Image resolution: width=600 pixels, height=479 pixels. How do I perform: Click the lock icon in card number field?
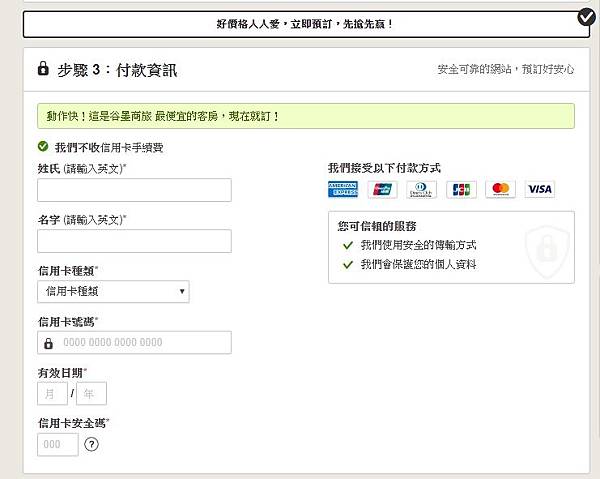49,343
